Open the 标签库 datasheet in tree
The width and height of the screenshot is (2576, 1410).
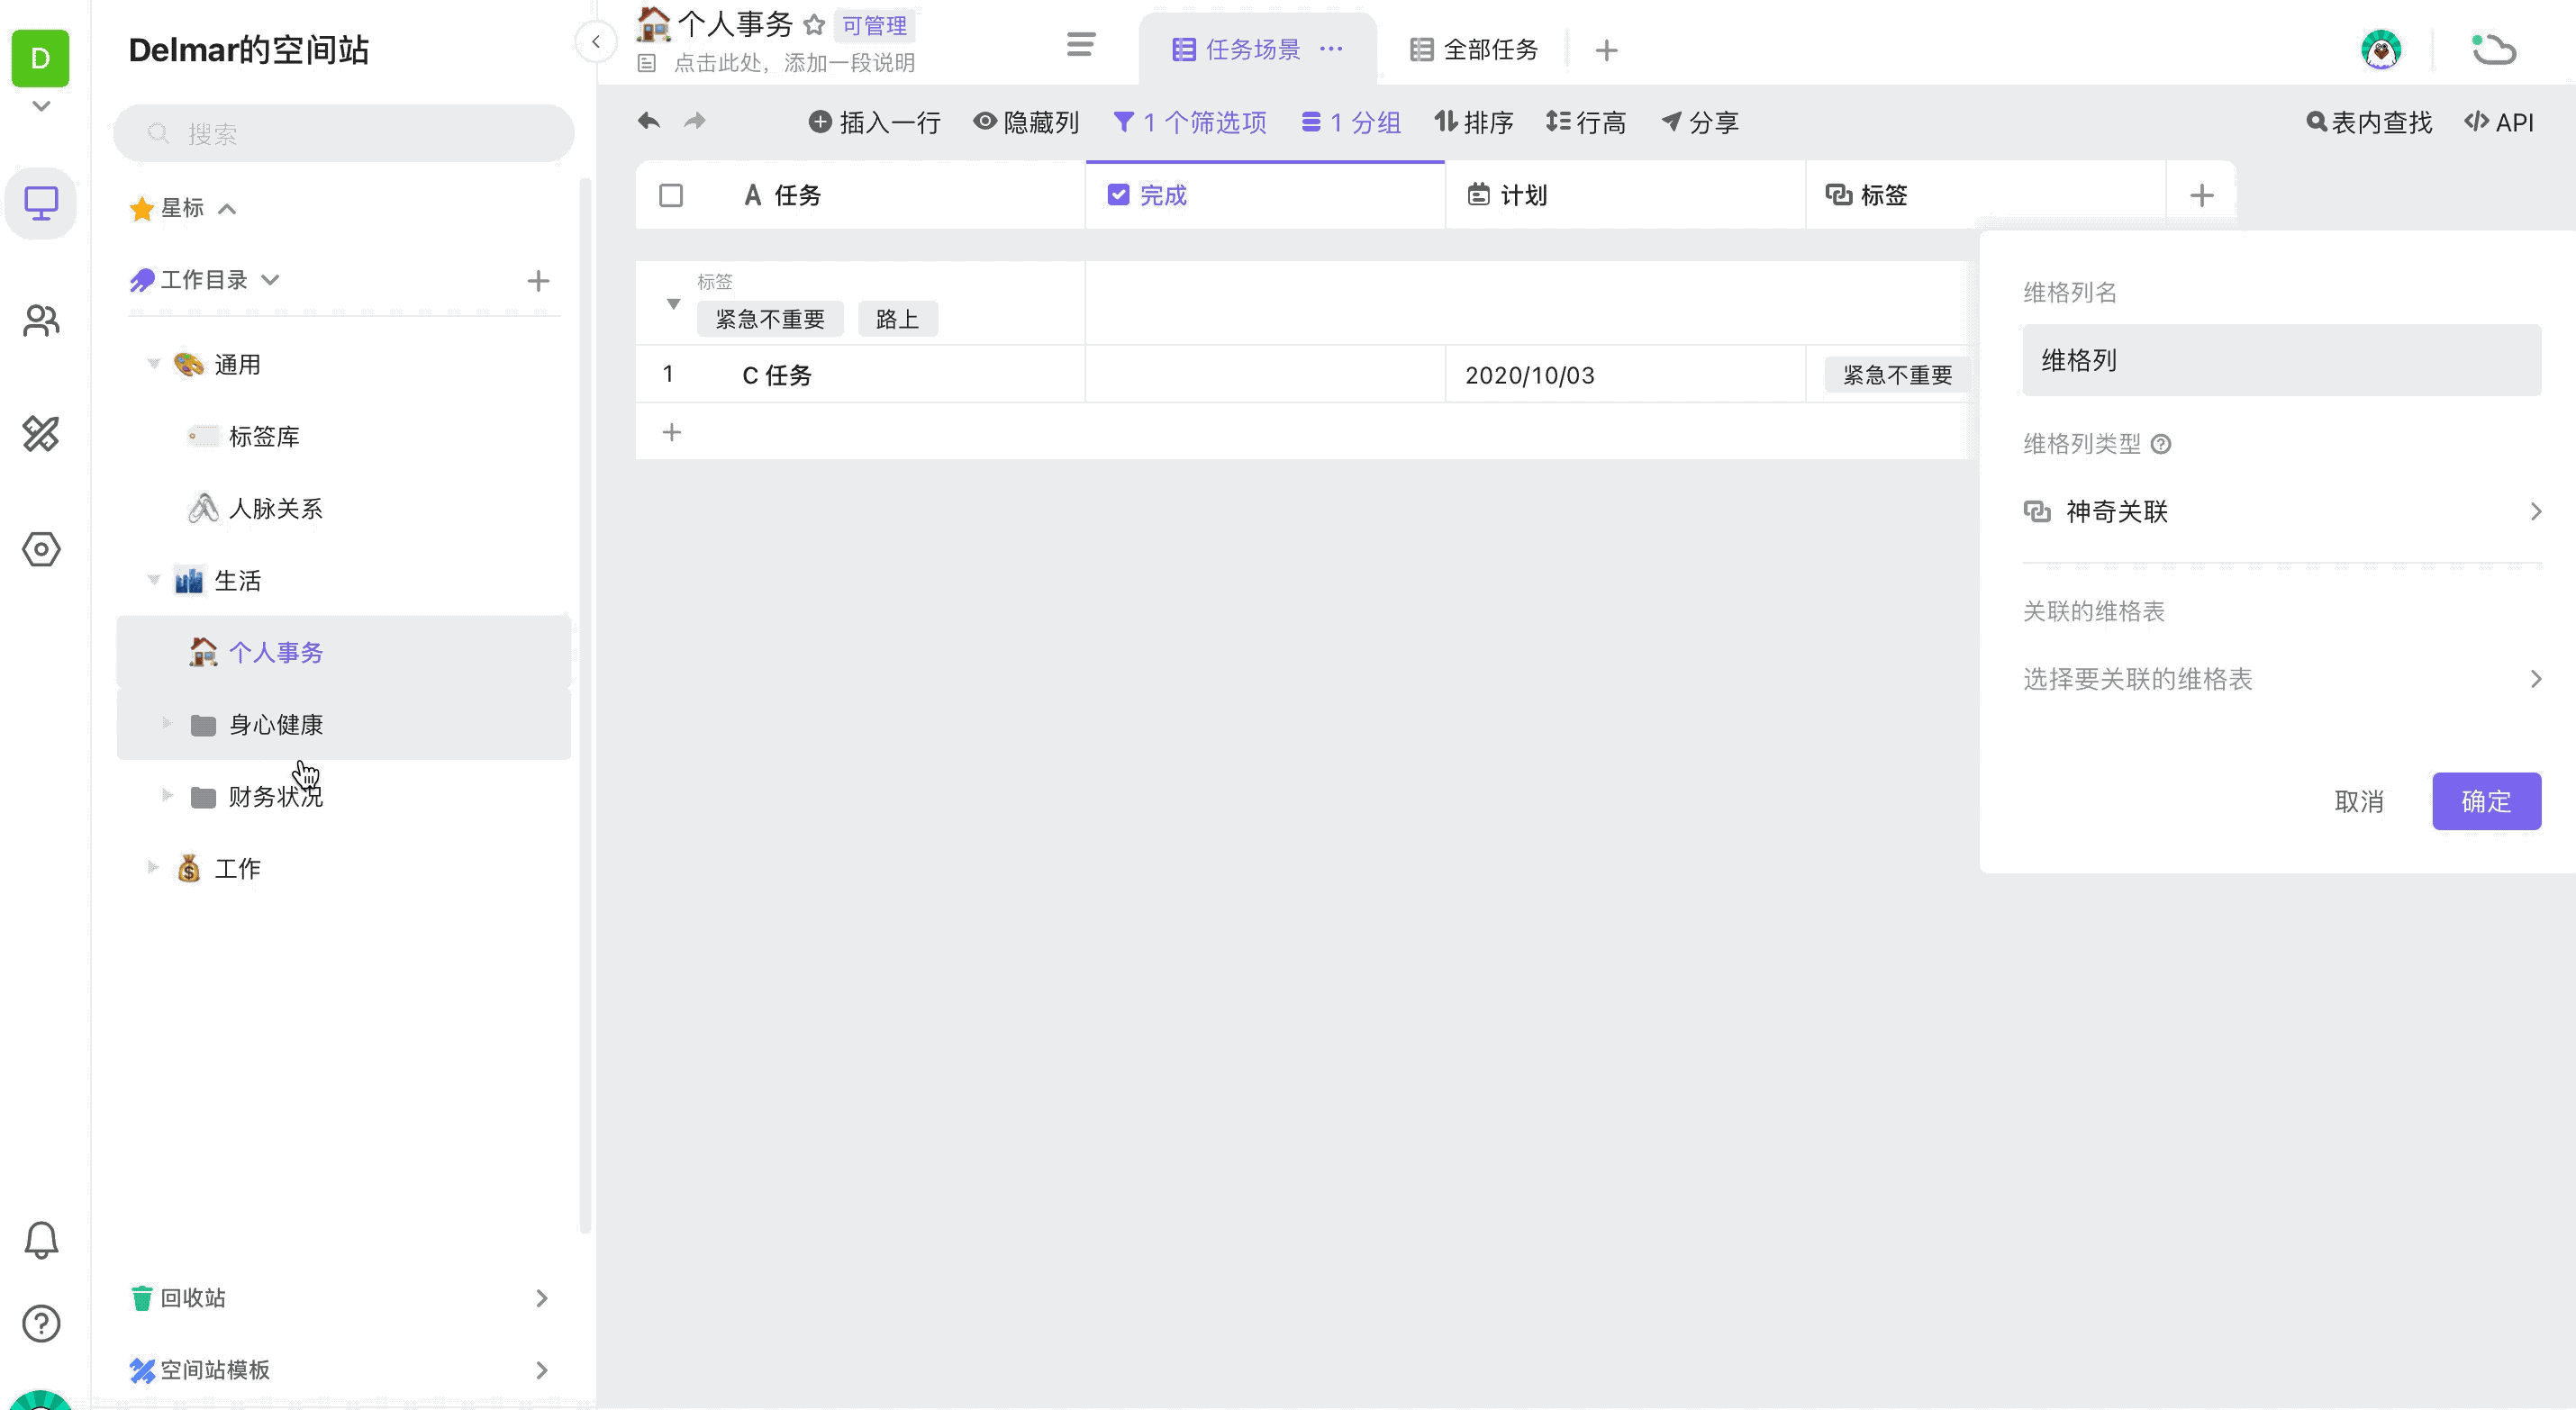pos(263,436)
